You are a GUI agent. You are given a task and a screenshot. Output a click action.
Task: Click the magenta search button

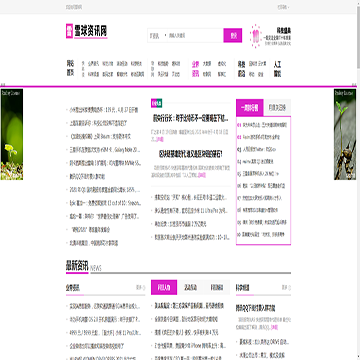[x=233, y=35]
